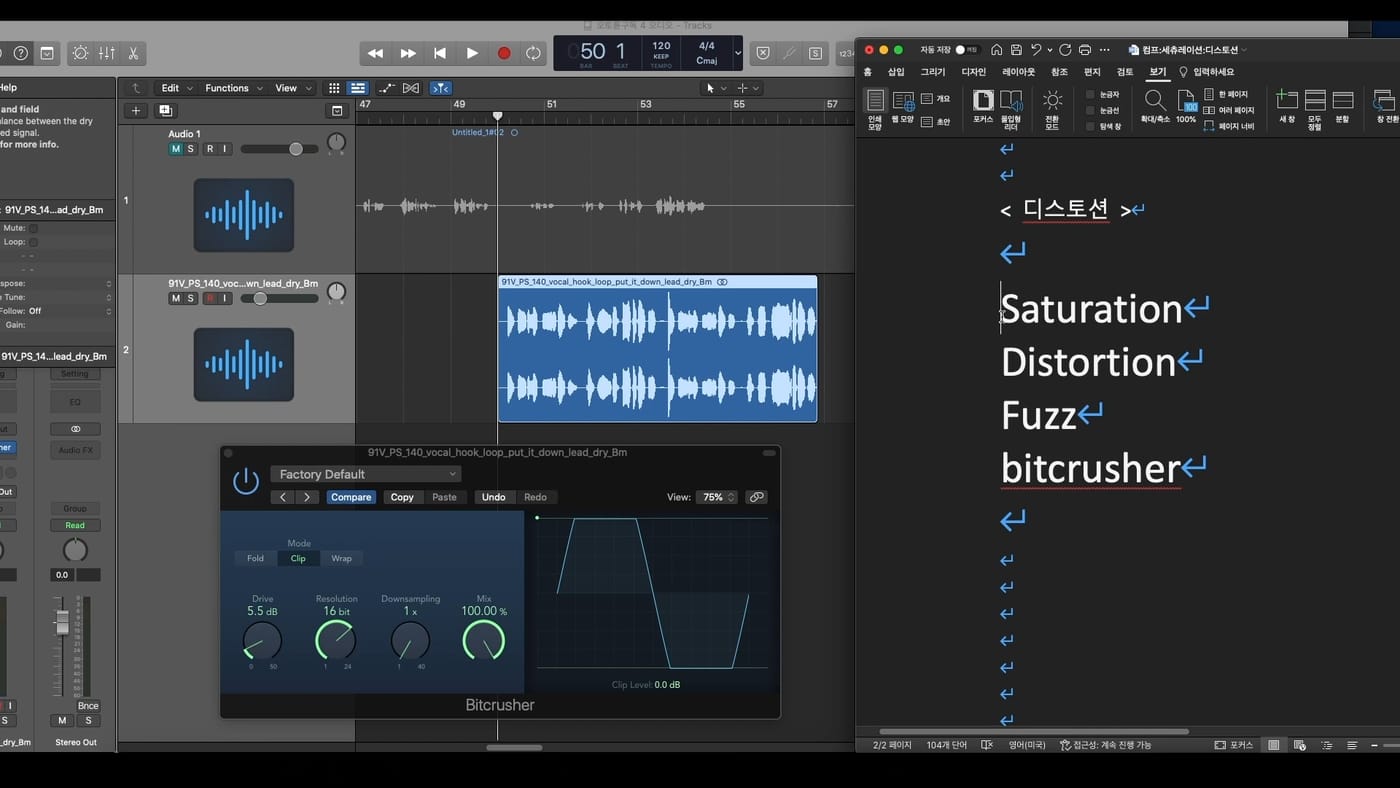Click the Bitcrusher Drive knob

pyautogui.click(x=263, y=641)
